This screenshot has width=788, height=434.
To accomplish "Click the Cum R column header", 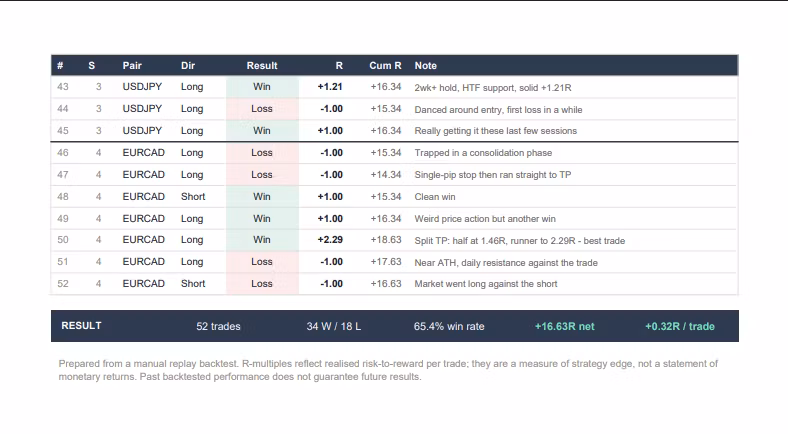I will [385, 66].
